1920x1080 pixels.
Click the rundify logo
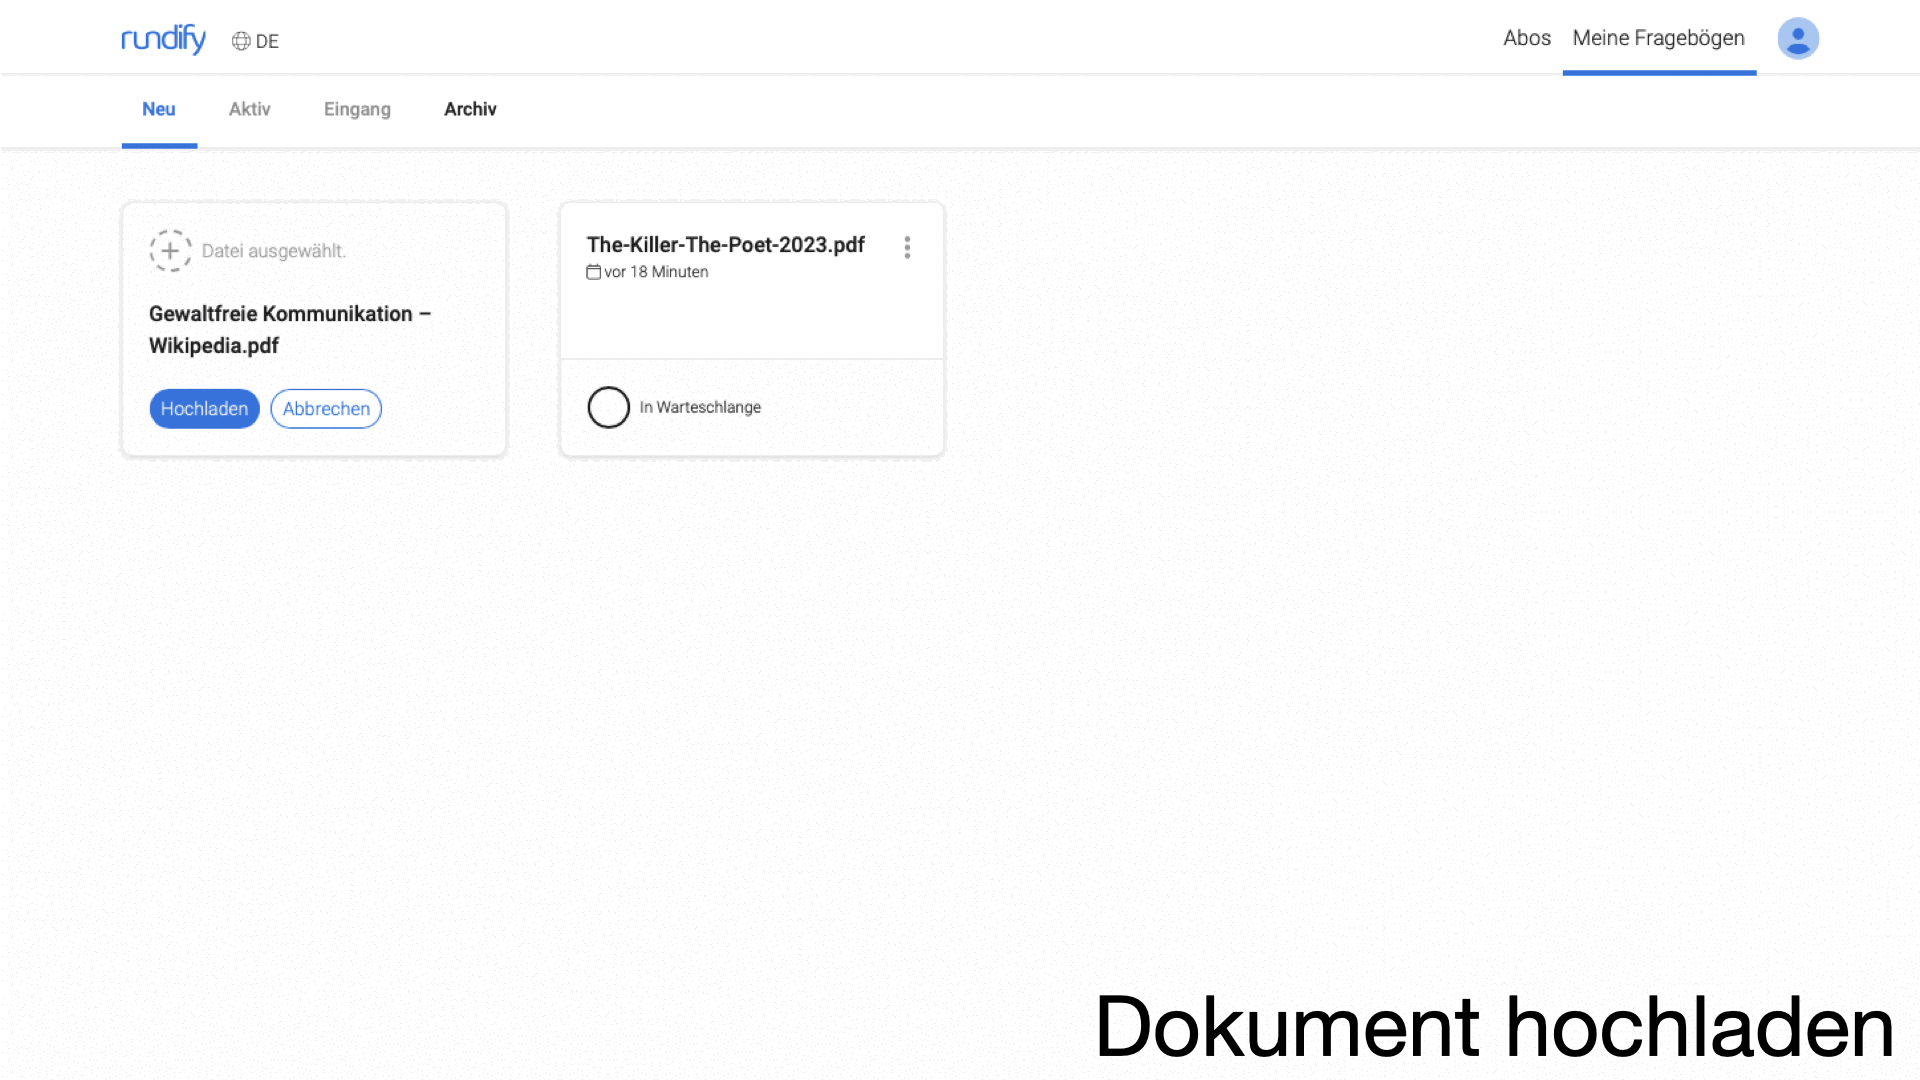click(163, 39)
